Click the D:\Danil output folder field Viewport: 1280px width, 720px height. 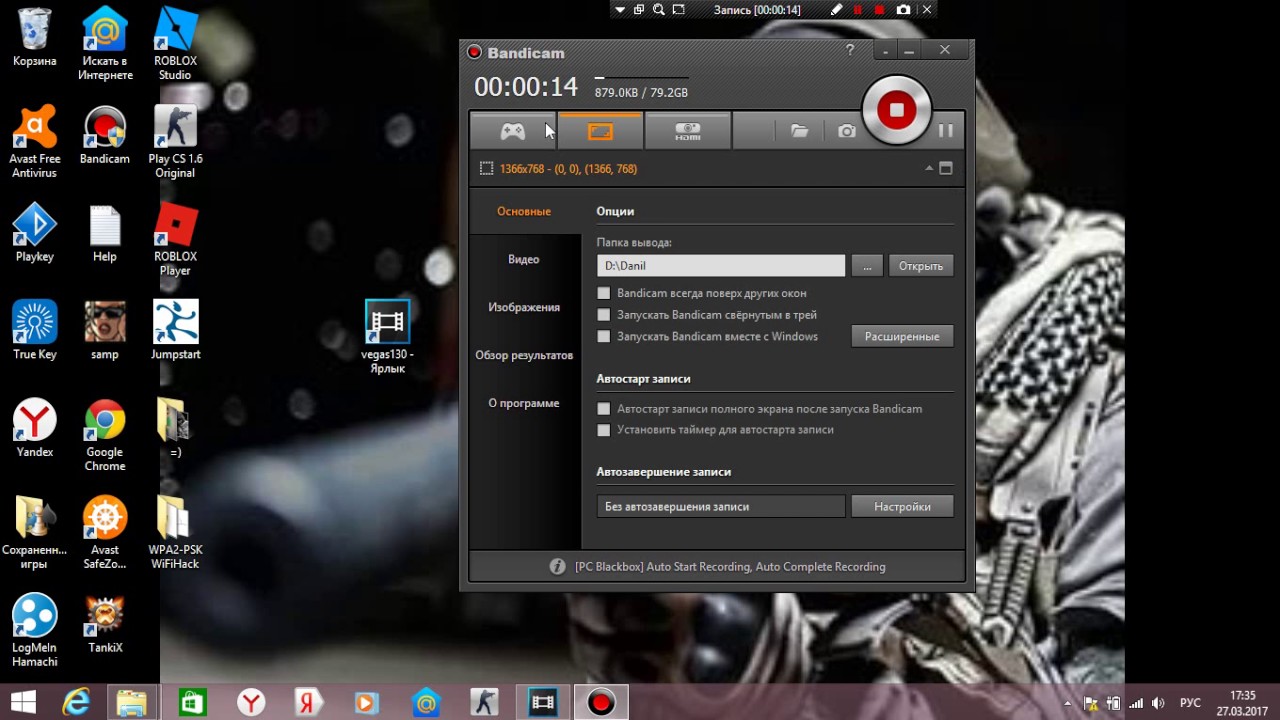(x=721, y=266)
